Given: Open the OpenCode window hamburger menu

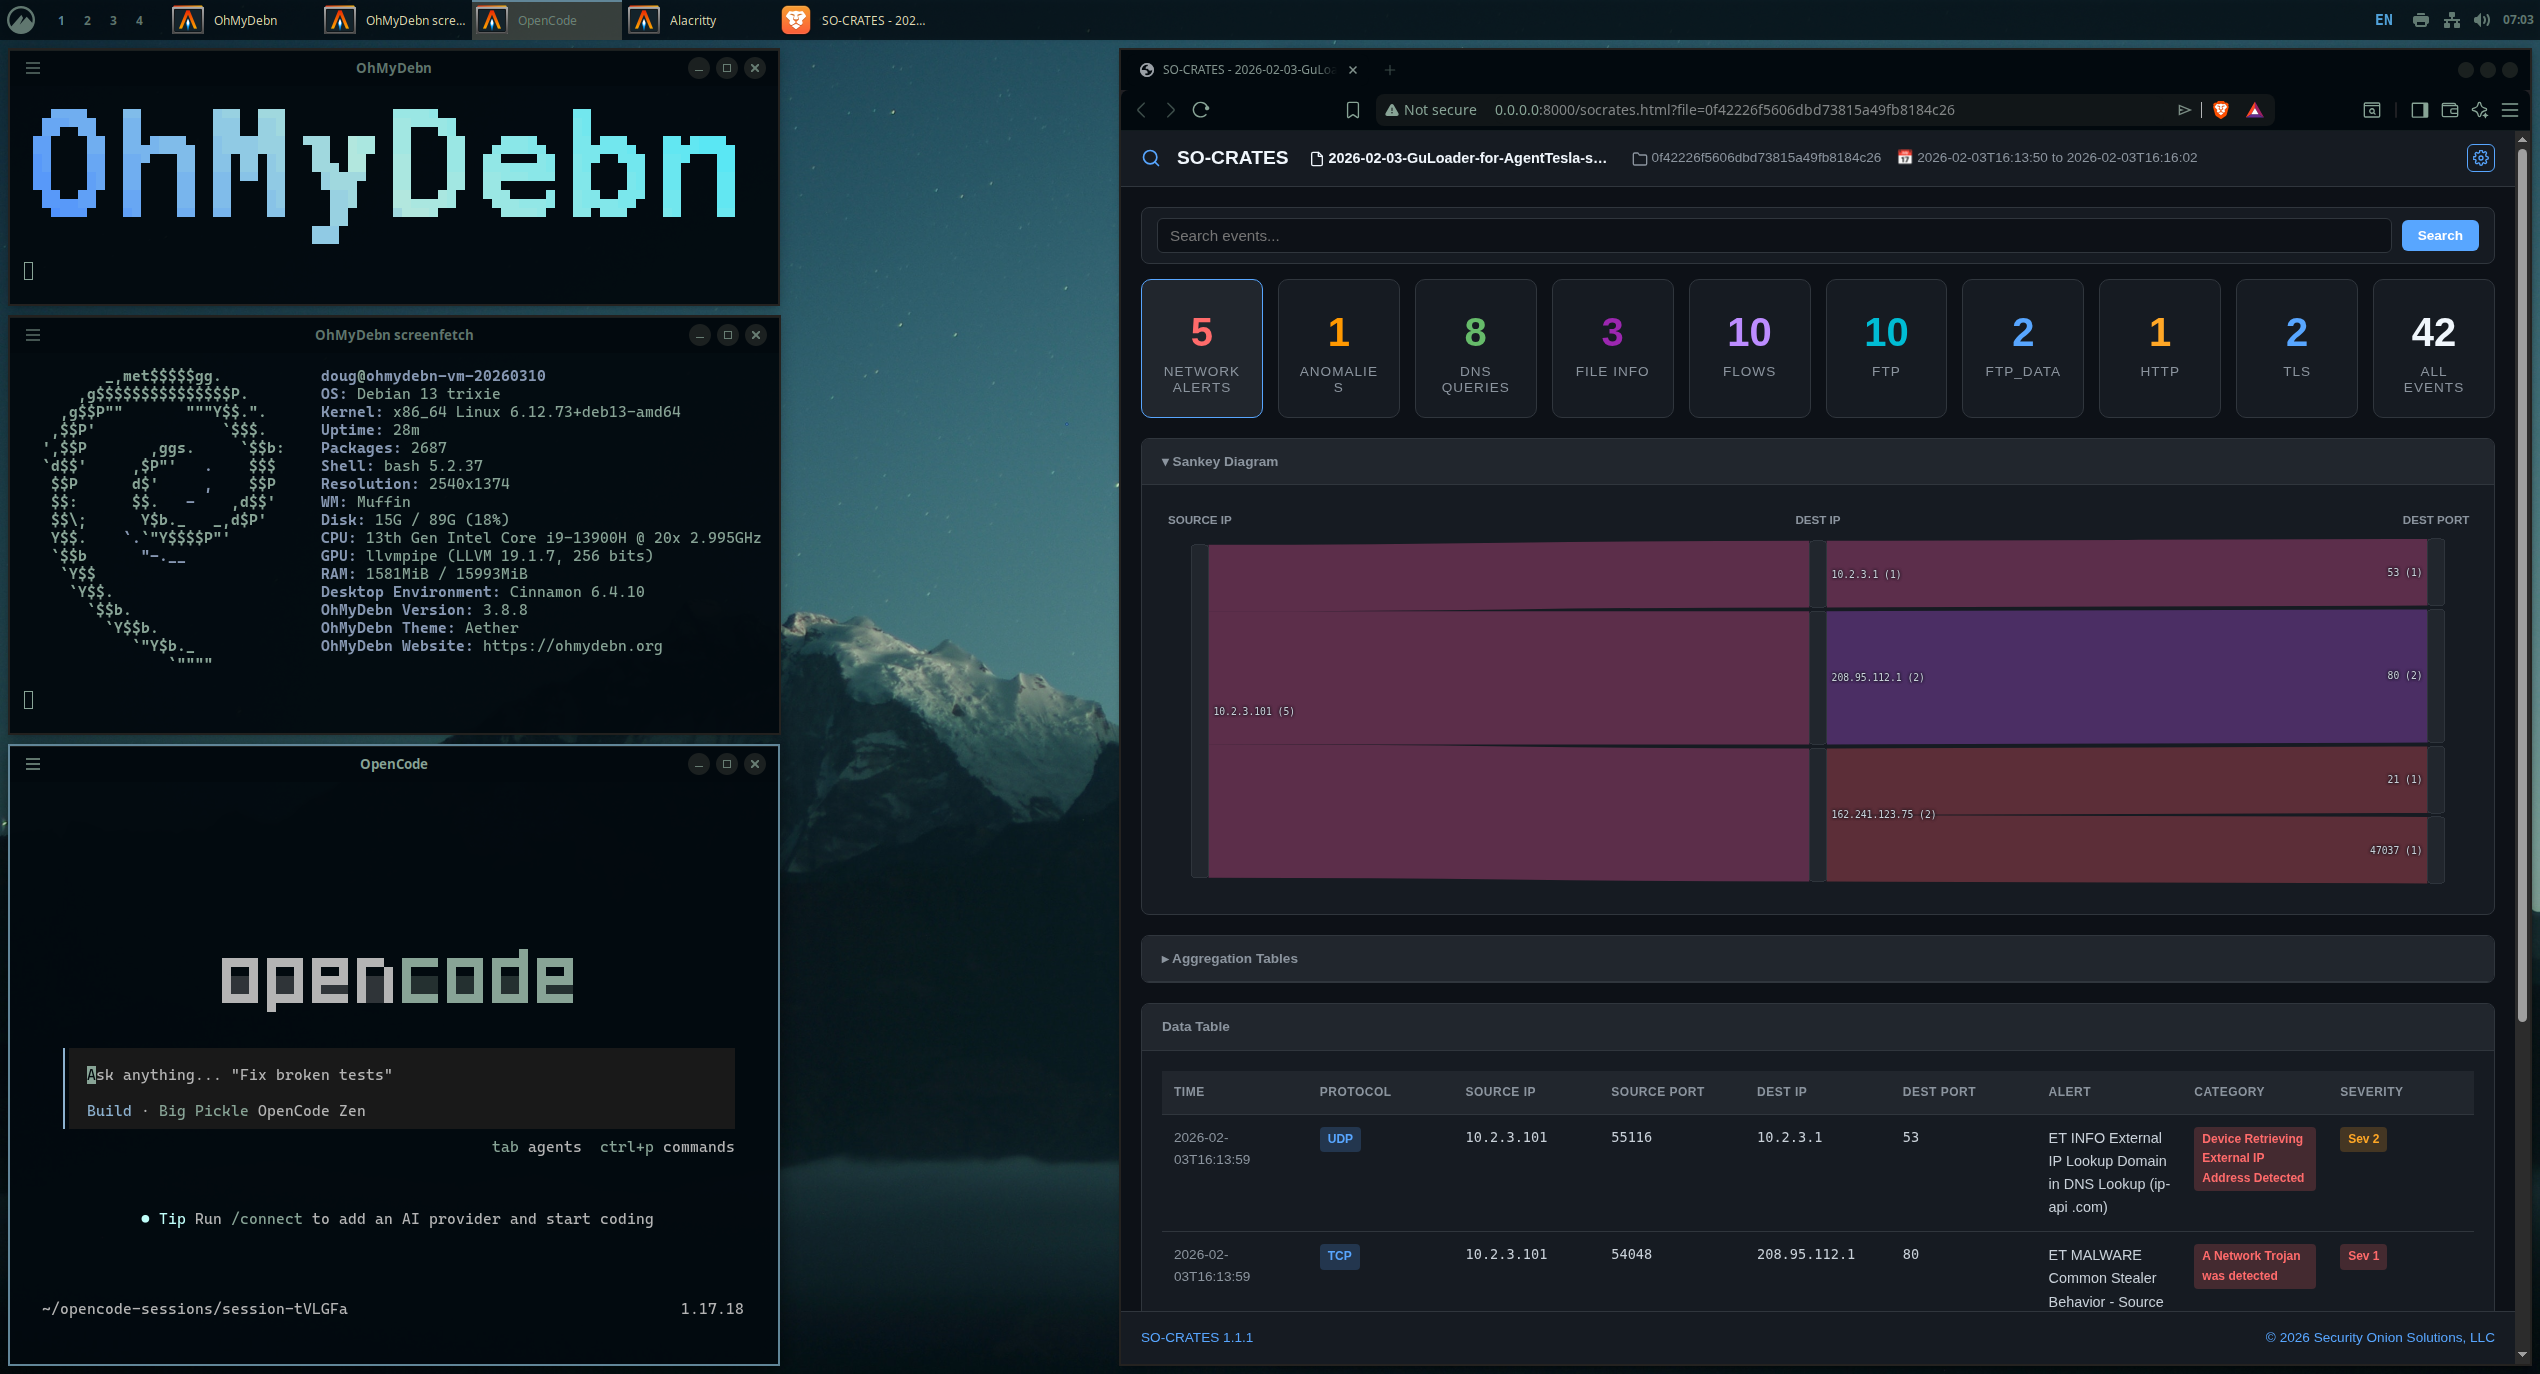Looking at the screenshot, I should (x=33, y=764).
